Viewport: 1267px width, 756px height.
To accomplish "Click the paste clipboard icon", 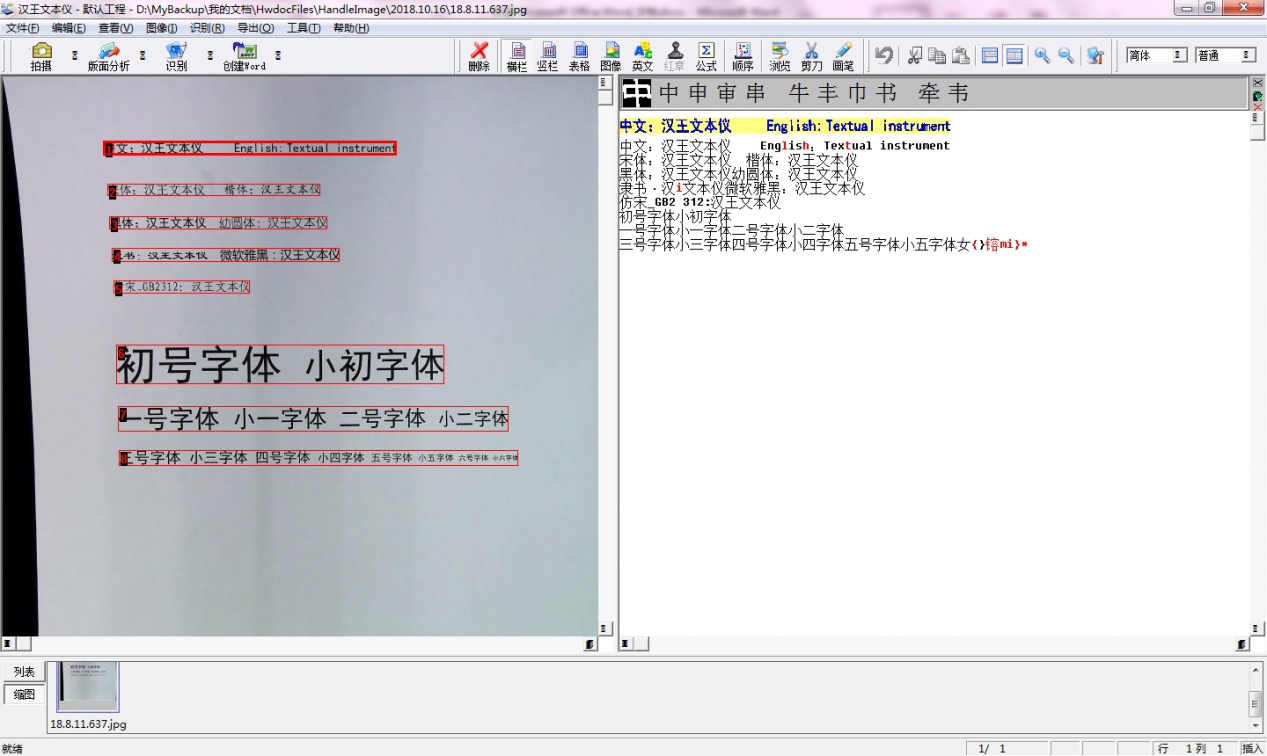I will click(960, 55).
